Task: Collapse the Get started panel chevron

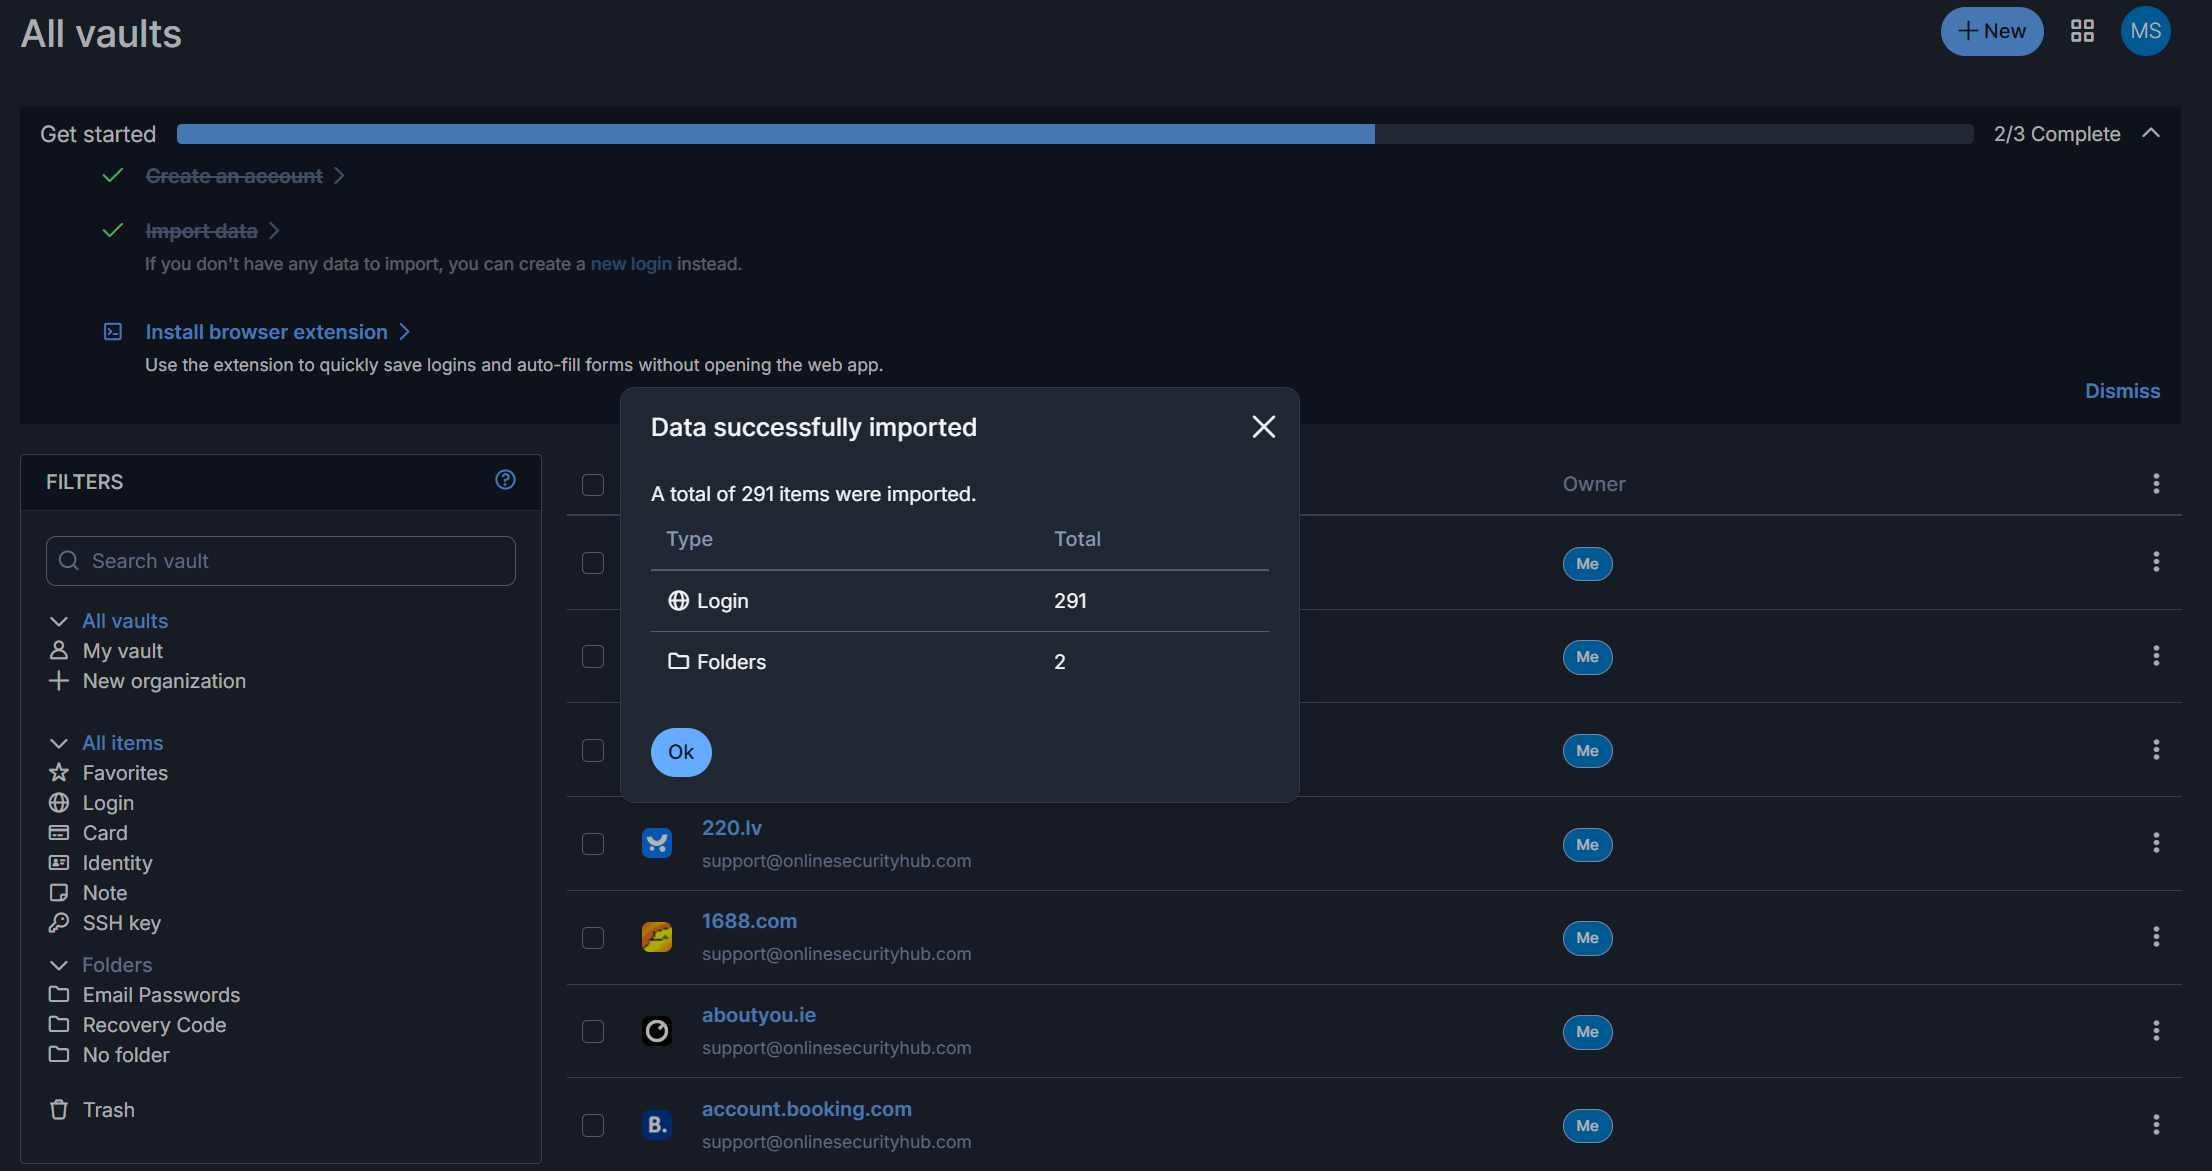Action: click(x=2151, y=133)
